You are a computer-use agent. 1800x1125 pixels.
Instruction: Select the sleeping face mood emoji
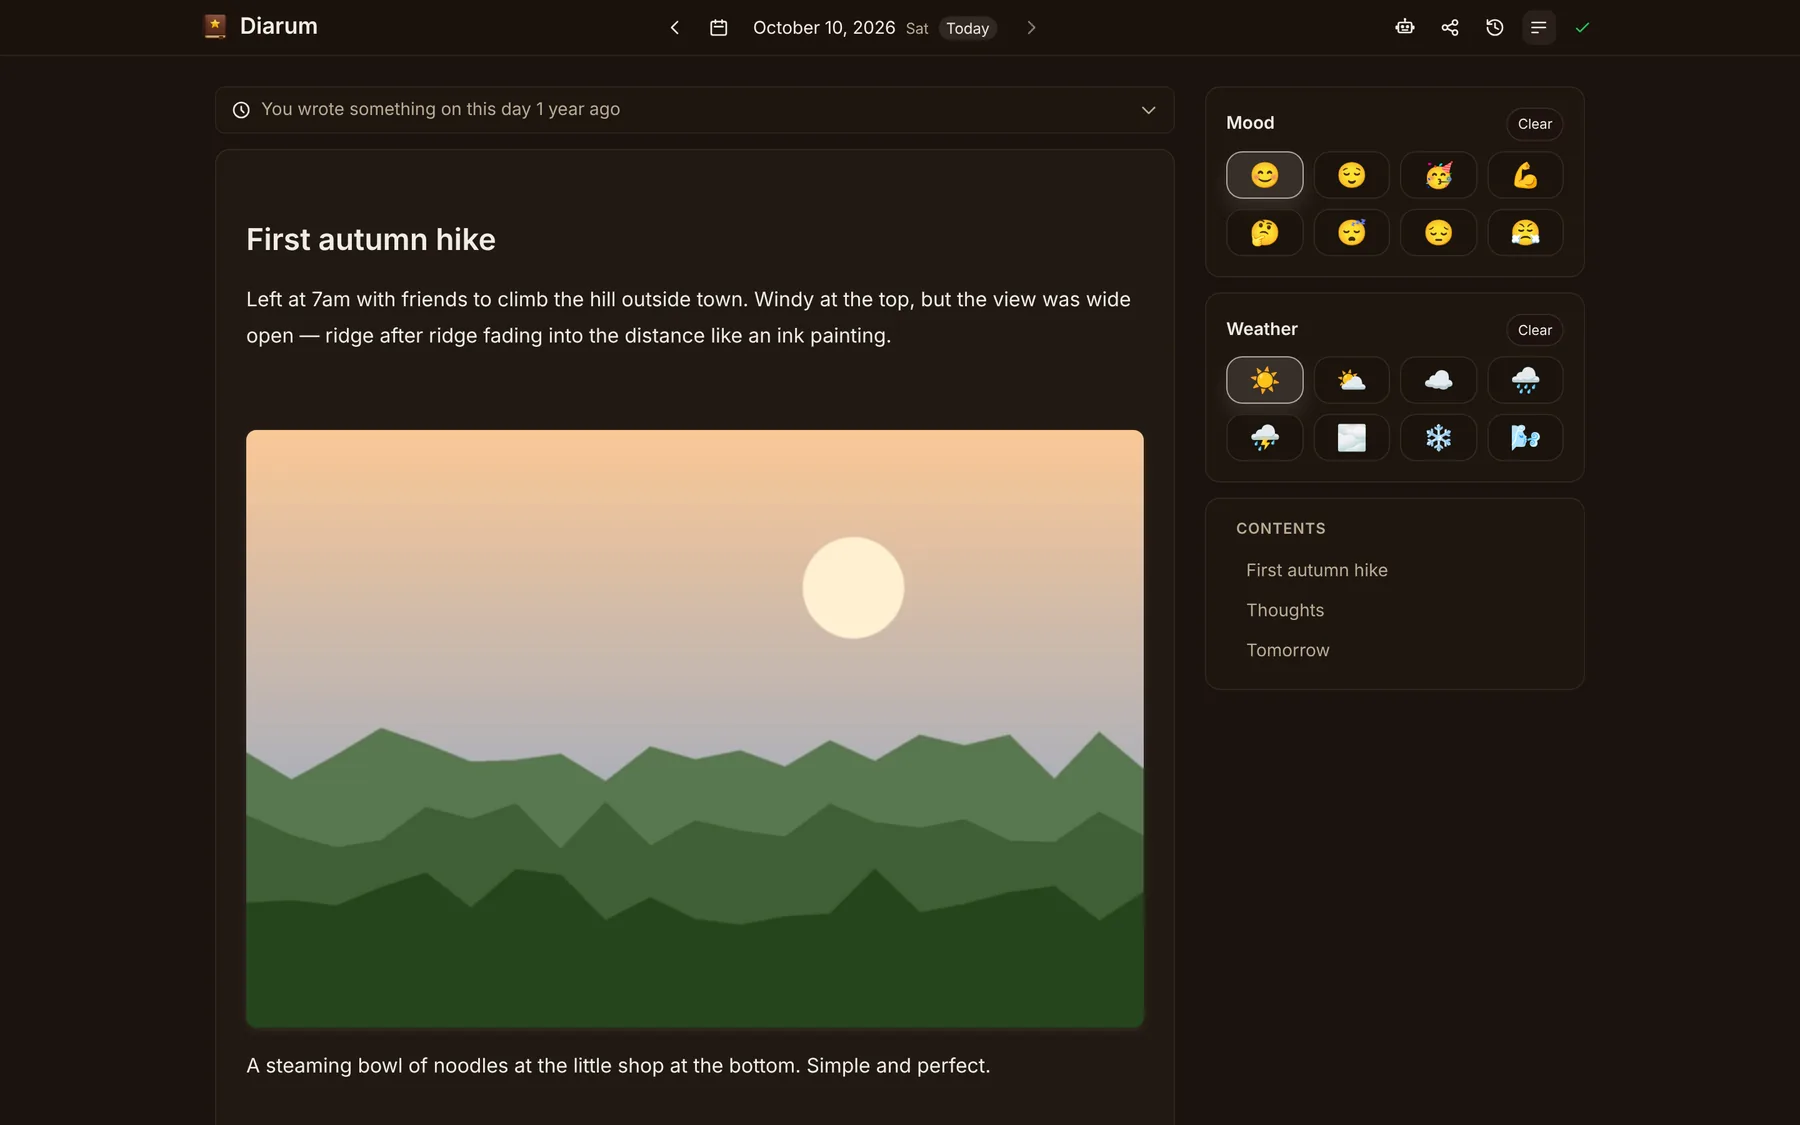pos(1352,233)
